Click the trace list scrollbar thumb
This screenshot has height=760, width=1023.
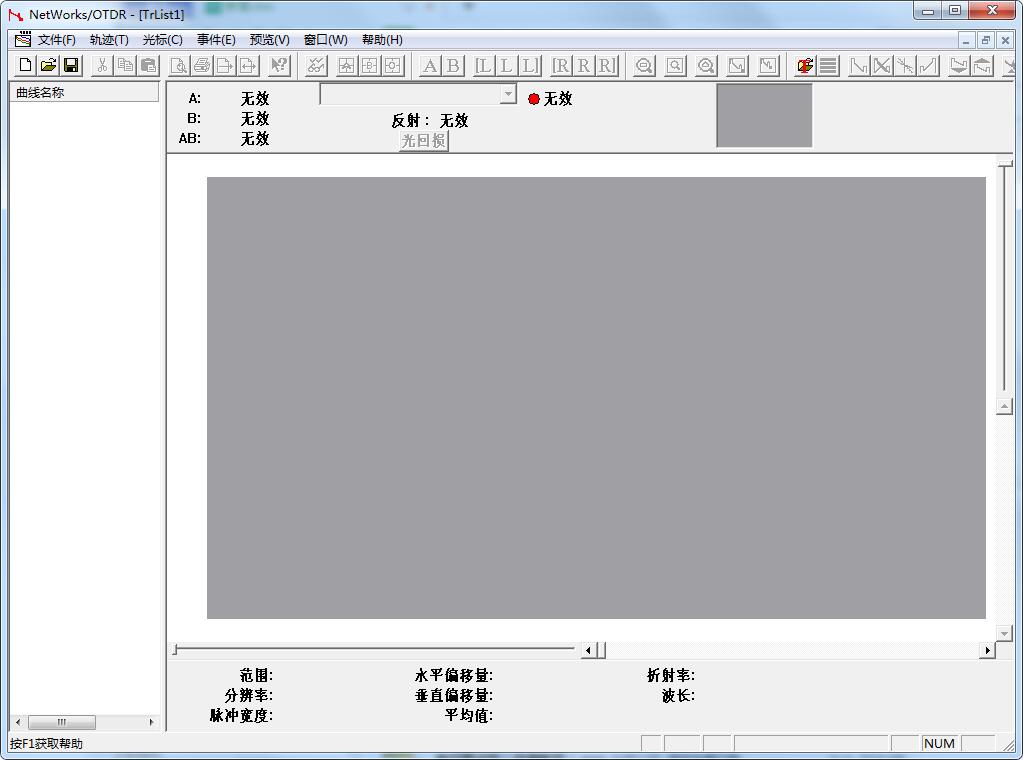62,722
